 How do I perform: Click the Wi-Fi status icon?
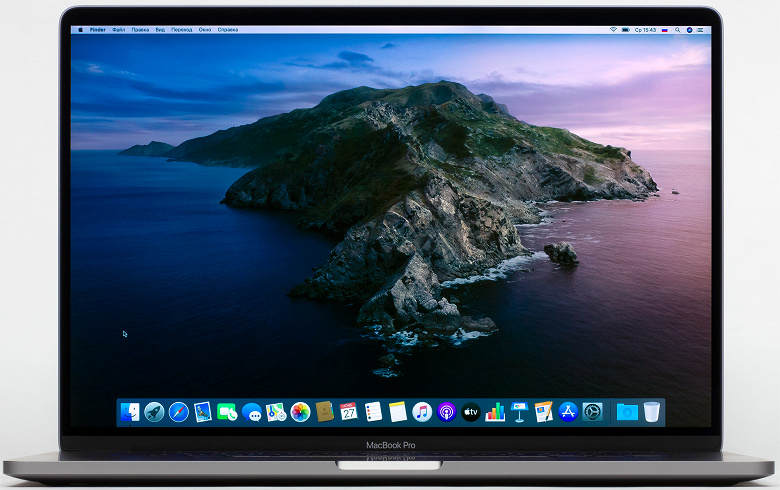coord(613,30)
